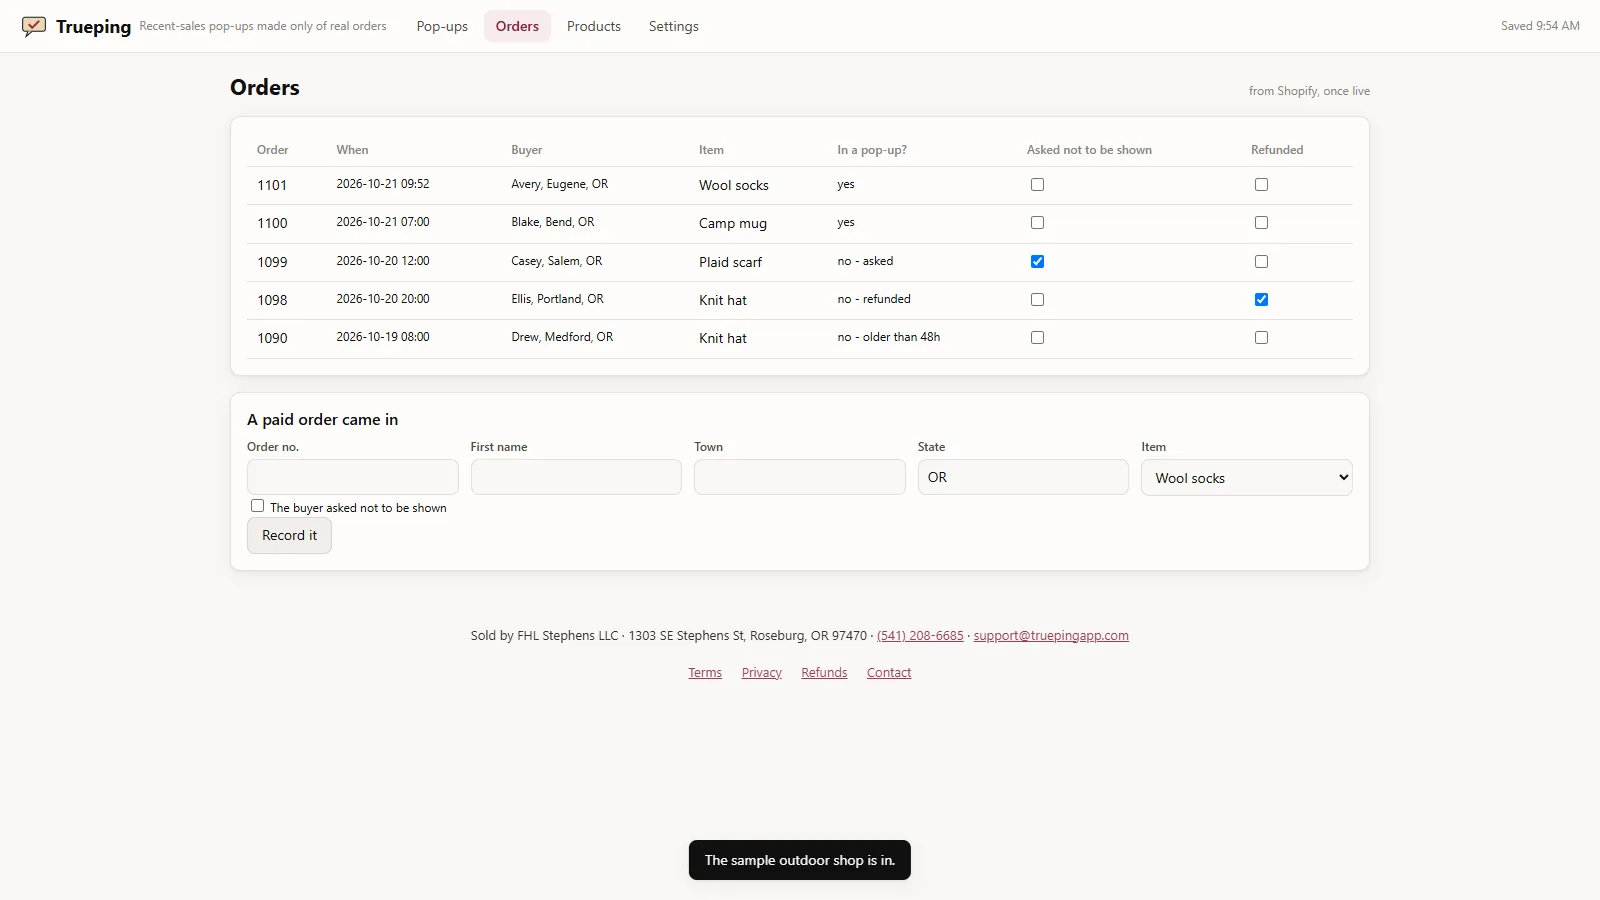Go to the Settings tab
This screenshot has width=1600, height=900.
[x=674, y=26]
